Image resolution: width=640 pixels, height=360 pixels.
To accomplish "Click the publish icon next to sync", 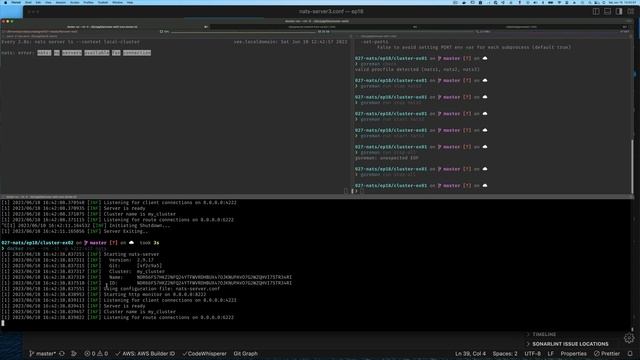I will (74, 353).
